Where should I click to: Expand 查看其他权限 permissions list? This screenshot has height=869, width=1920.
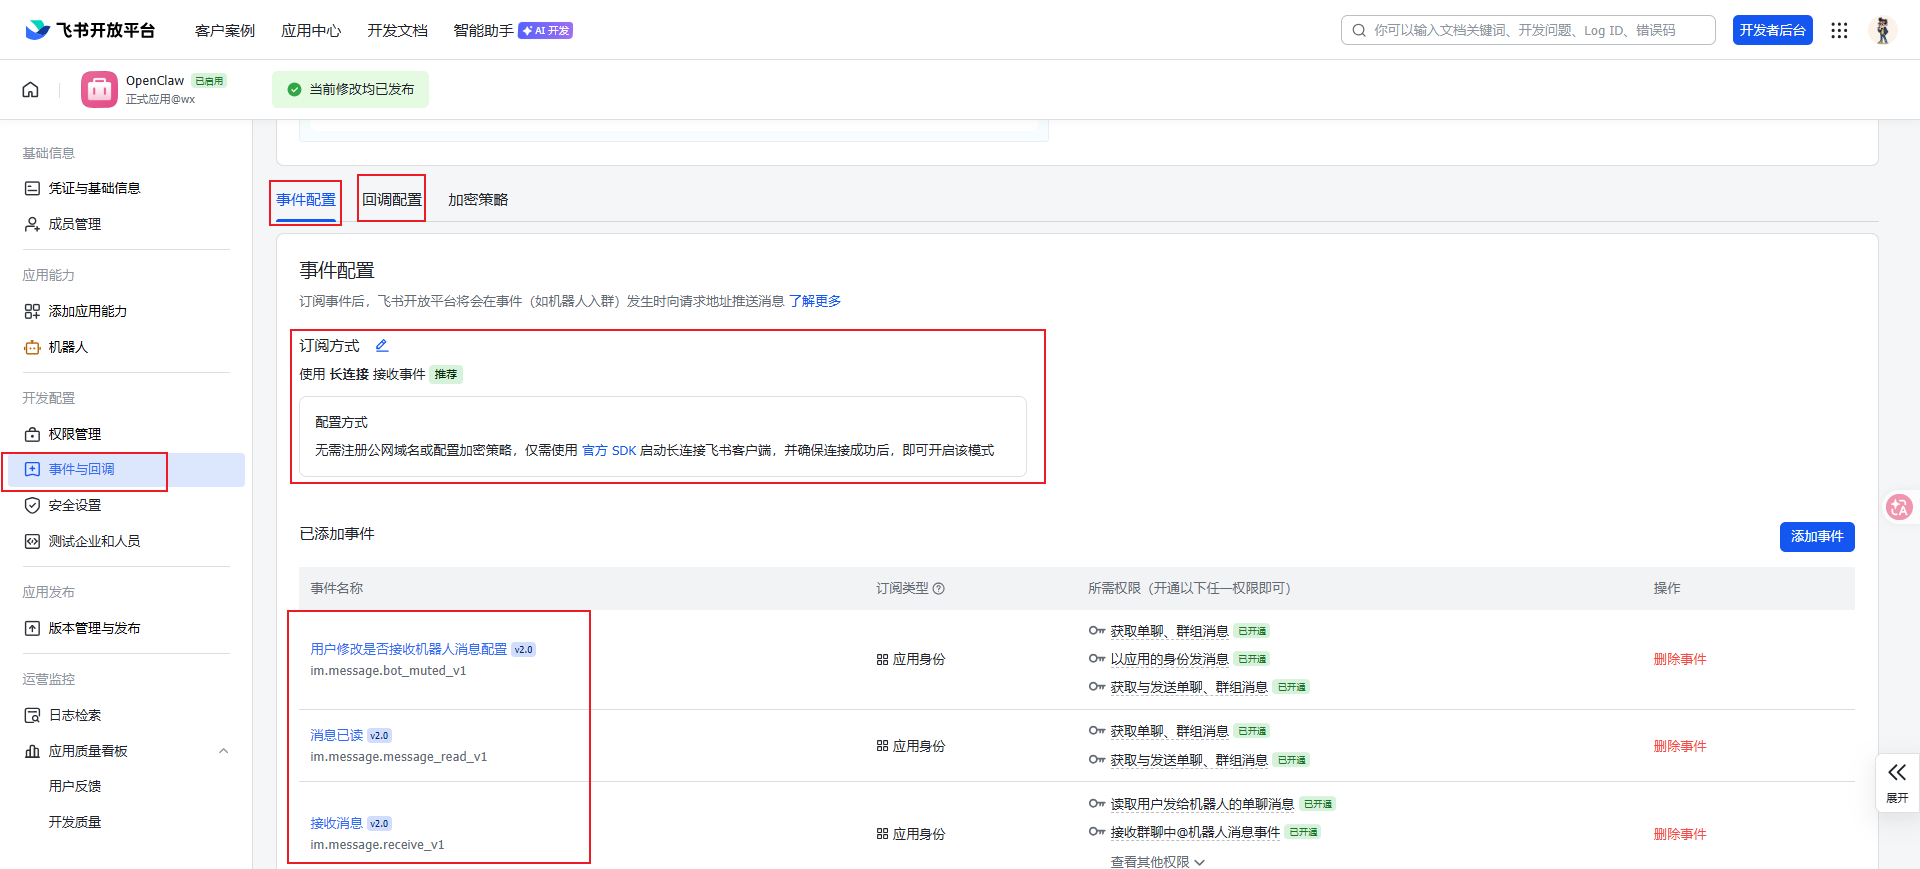pyautogui.click(x=1157, y=861)
